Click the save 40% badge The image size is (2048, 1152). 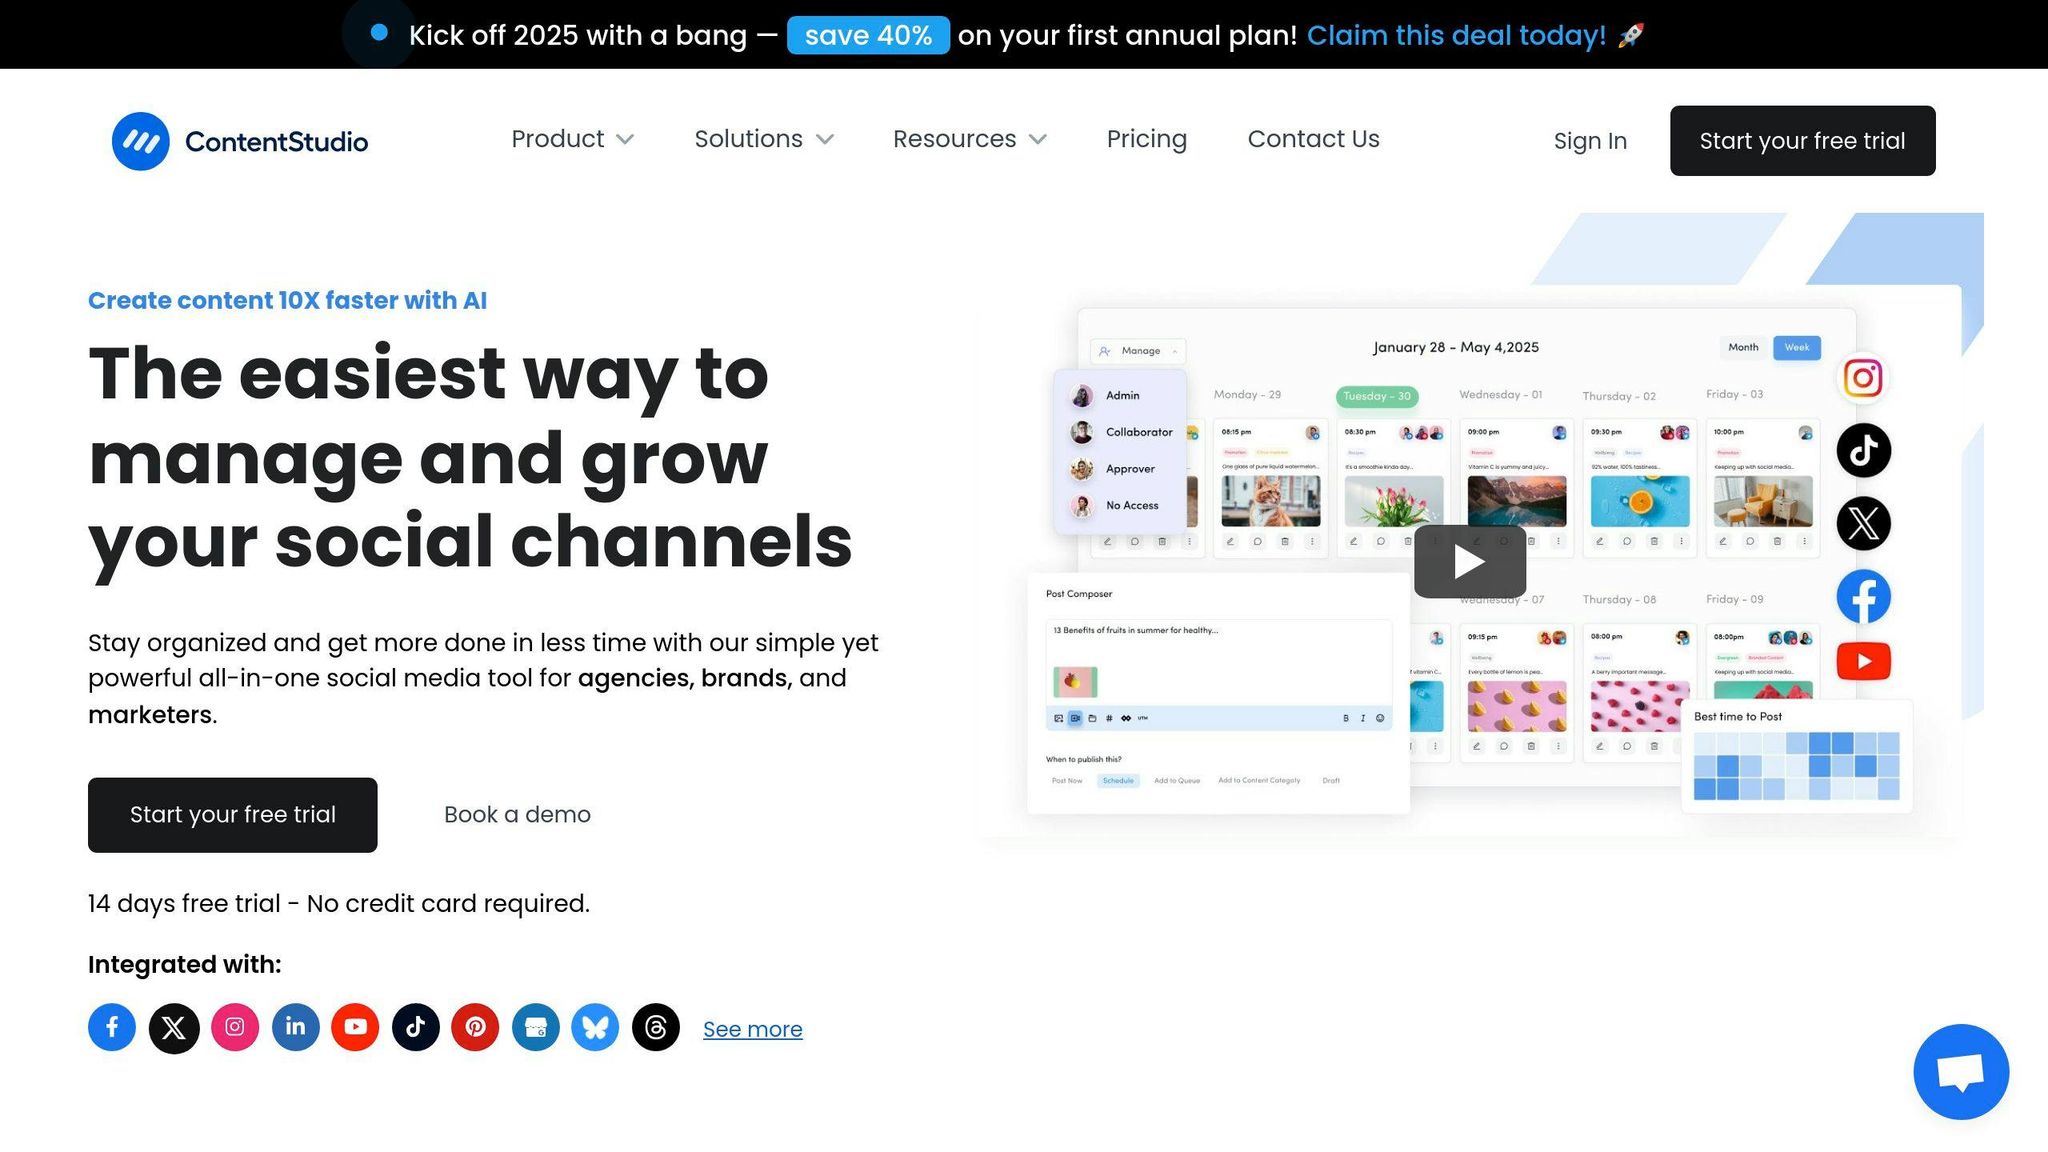868,35
